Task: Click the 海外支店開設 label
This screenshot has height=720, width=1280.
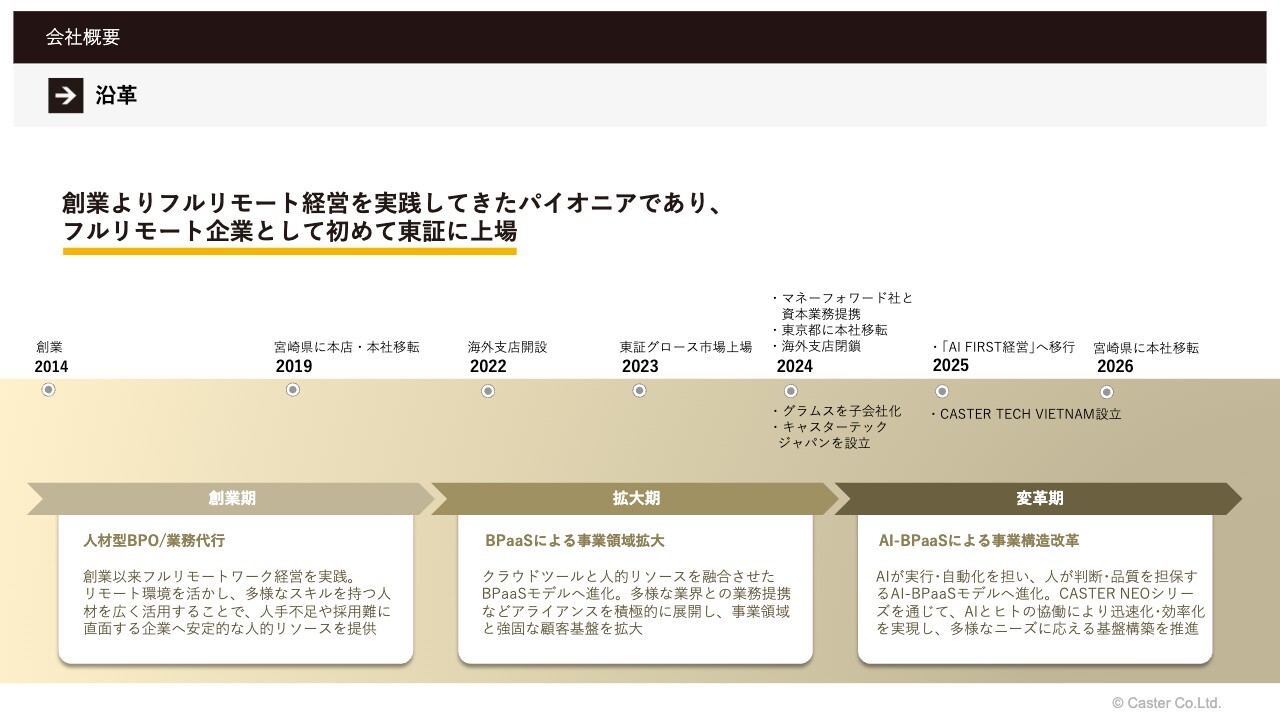Action: pos(508,347)
